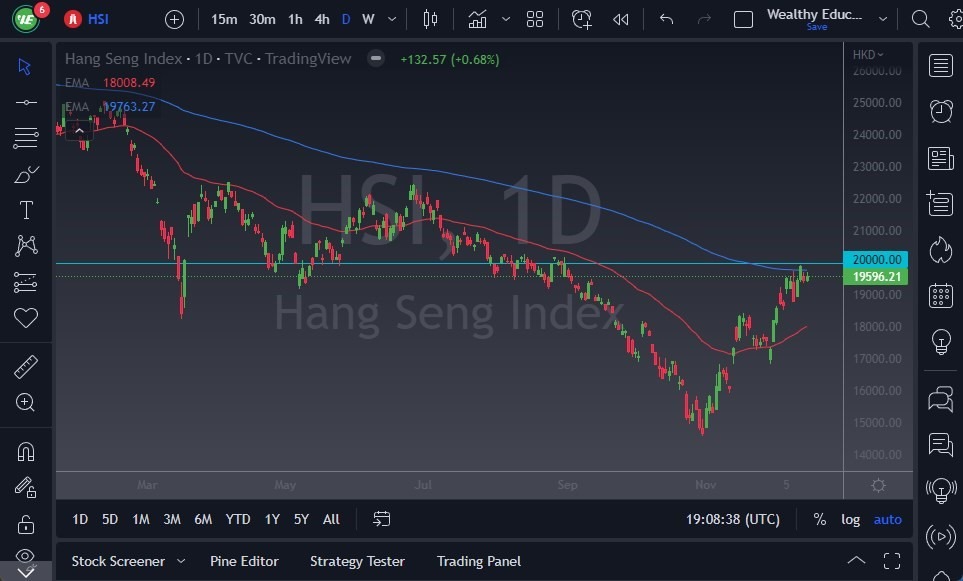
Task: Open the Measure ruler tool
Action: 25,367
